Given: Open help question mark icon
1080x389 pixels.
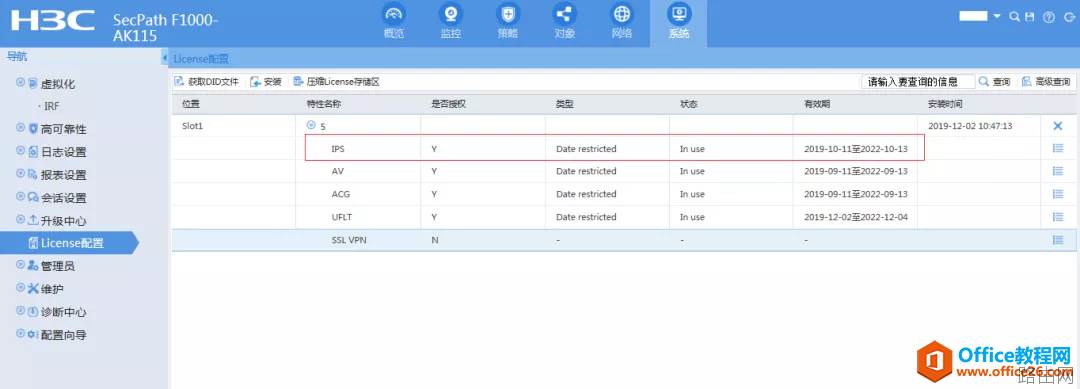Looking at the screenshot, I should (1048, 17).
